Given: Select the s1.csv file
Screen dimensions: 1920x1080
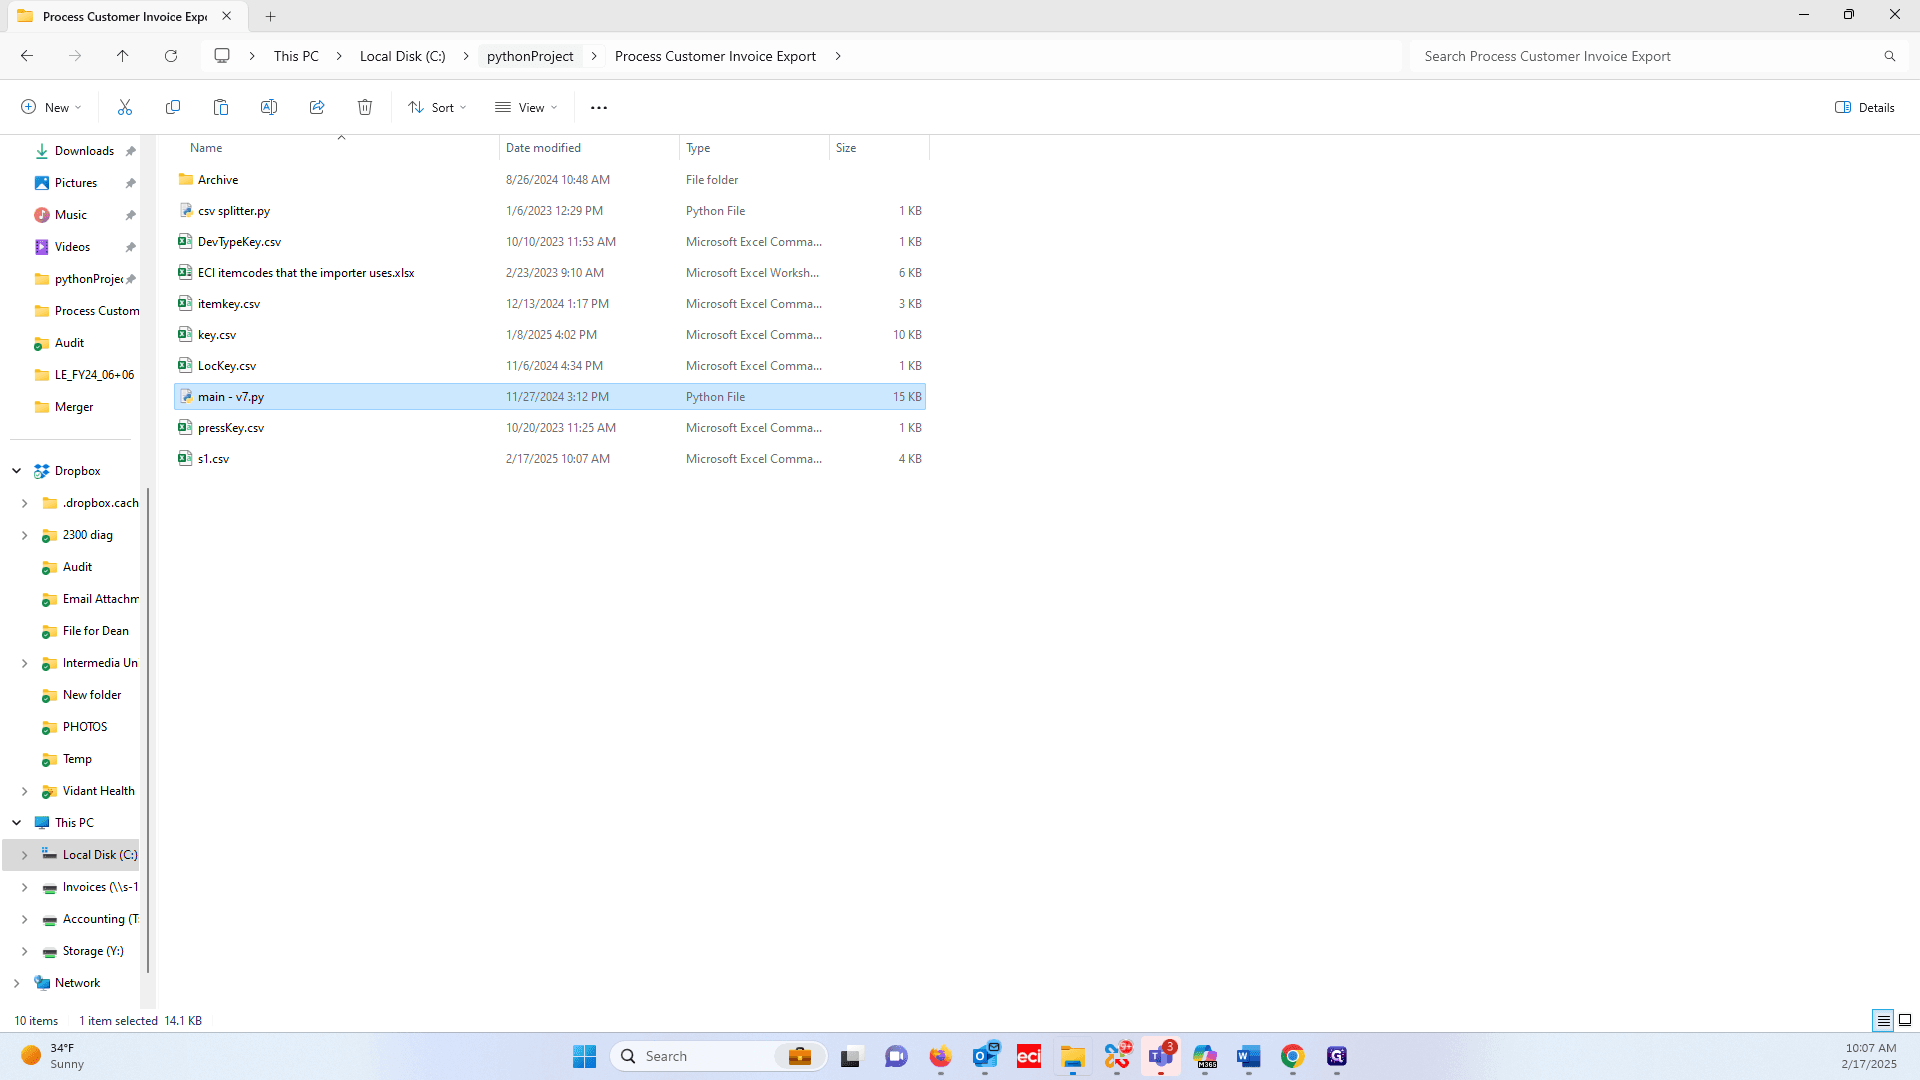Looking at the screenshot, I should click(550, 459).
